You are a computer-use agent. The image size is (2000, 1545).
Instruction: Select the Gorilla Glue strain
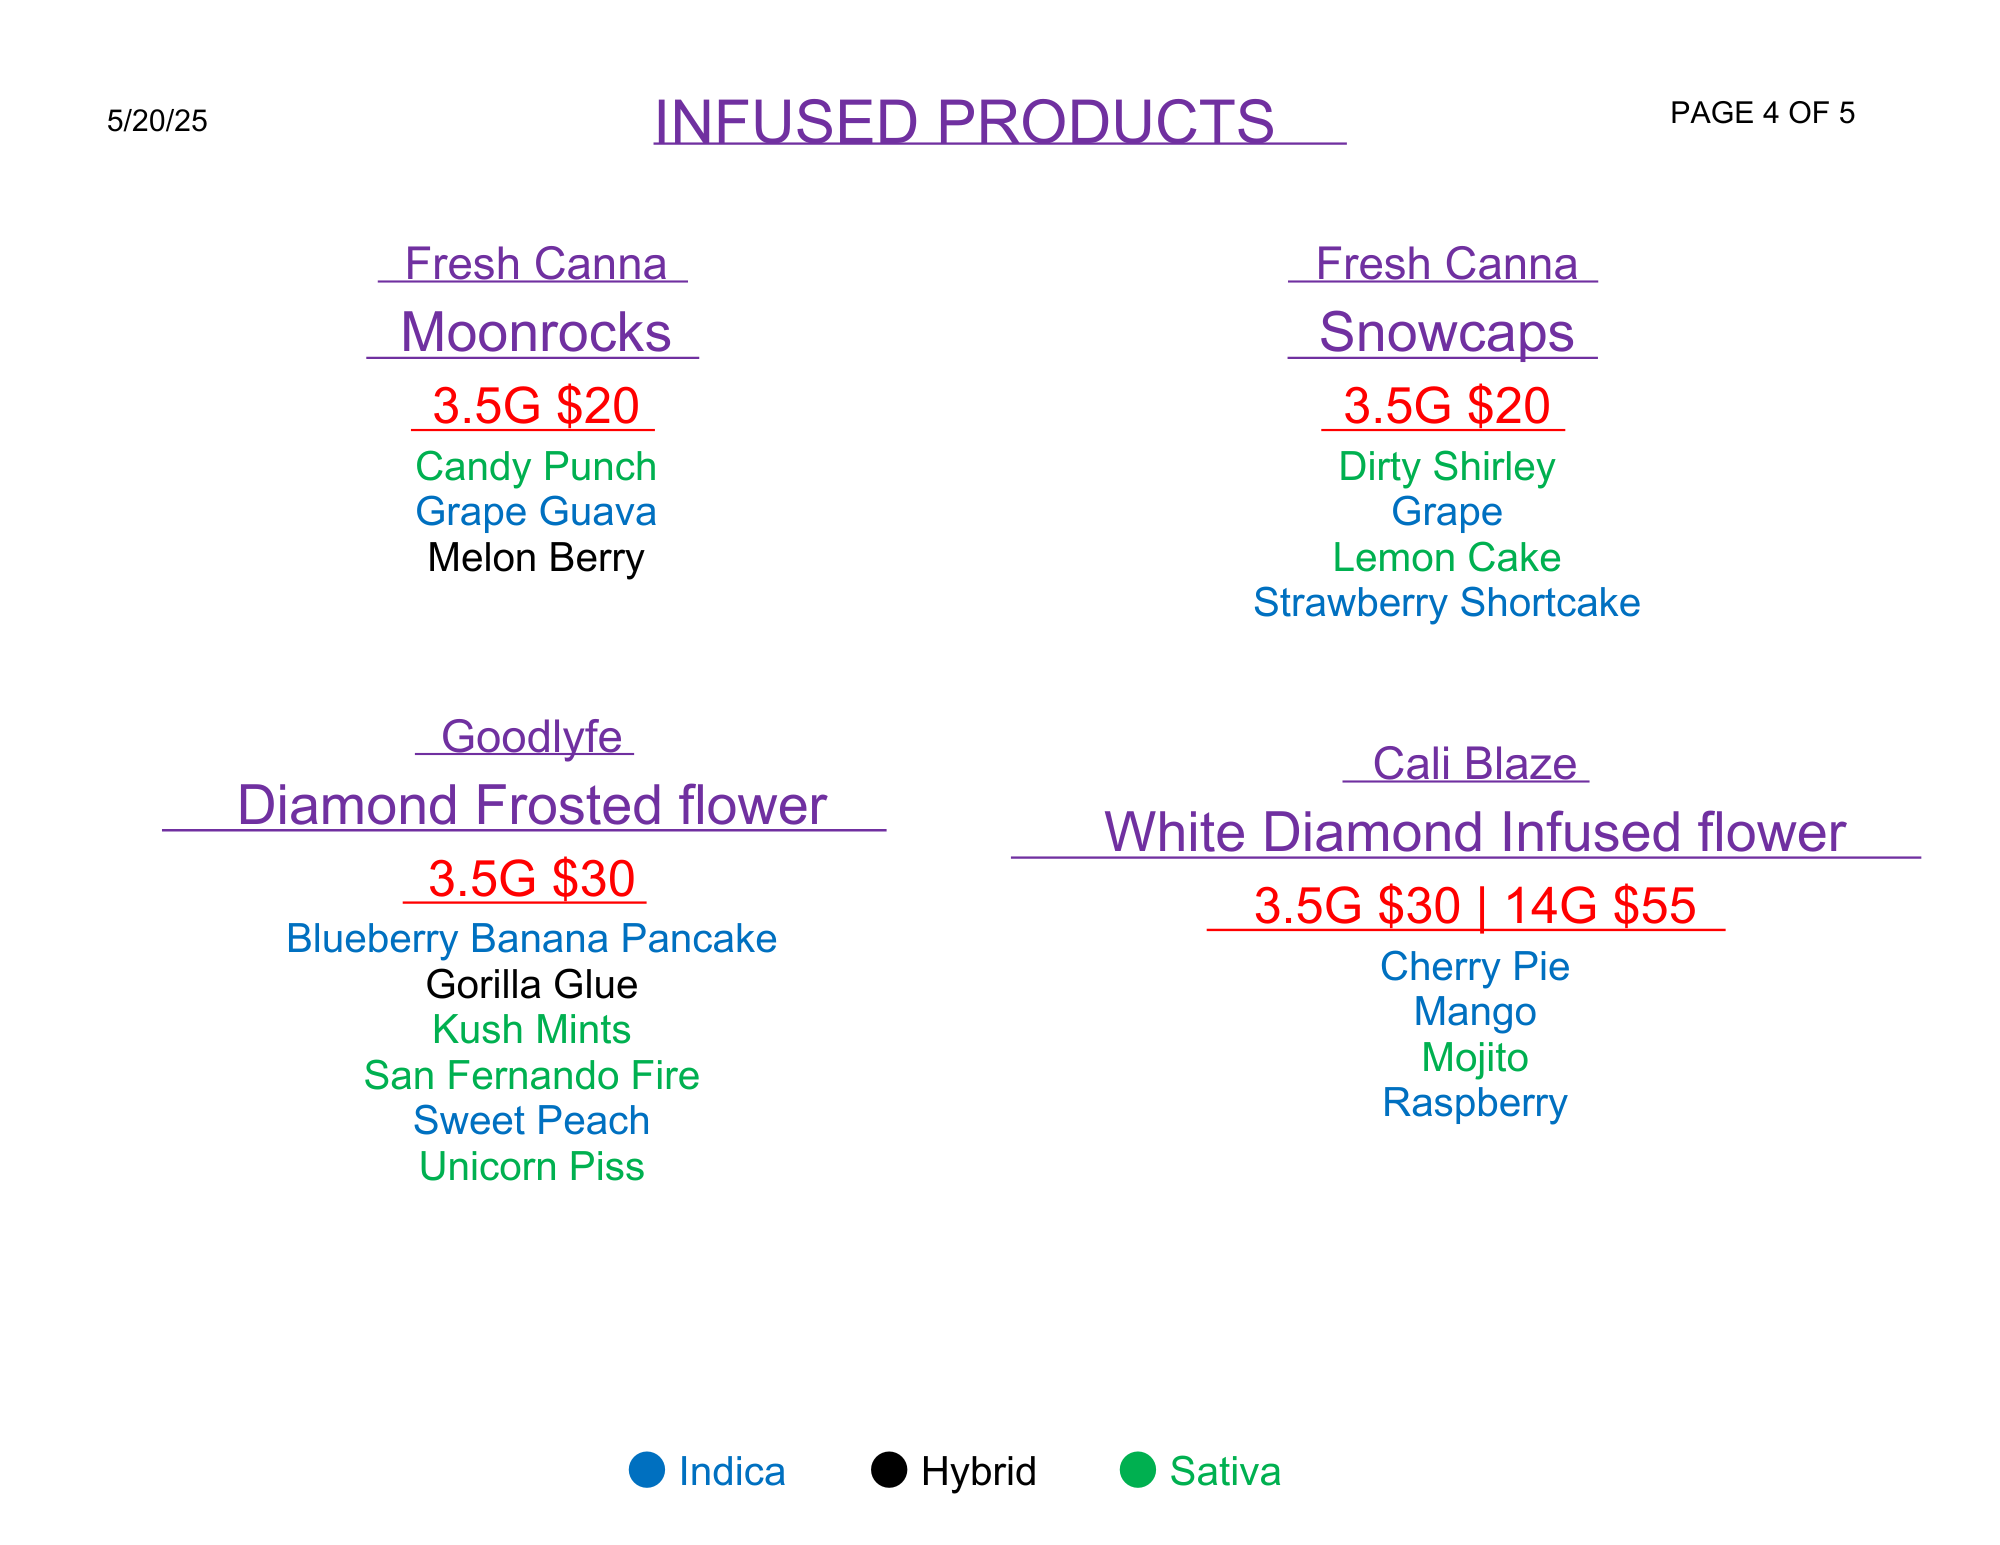click(531, 985)
